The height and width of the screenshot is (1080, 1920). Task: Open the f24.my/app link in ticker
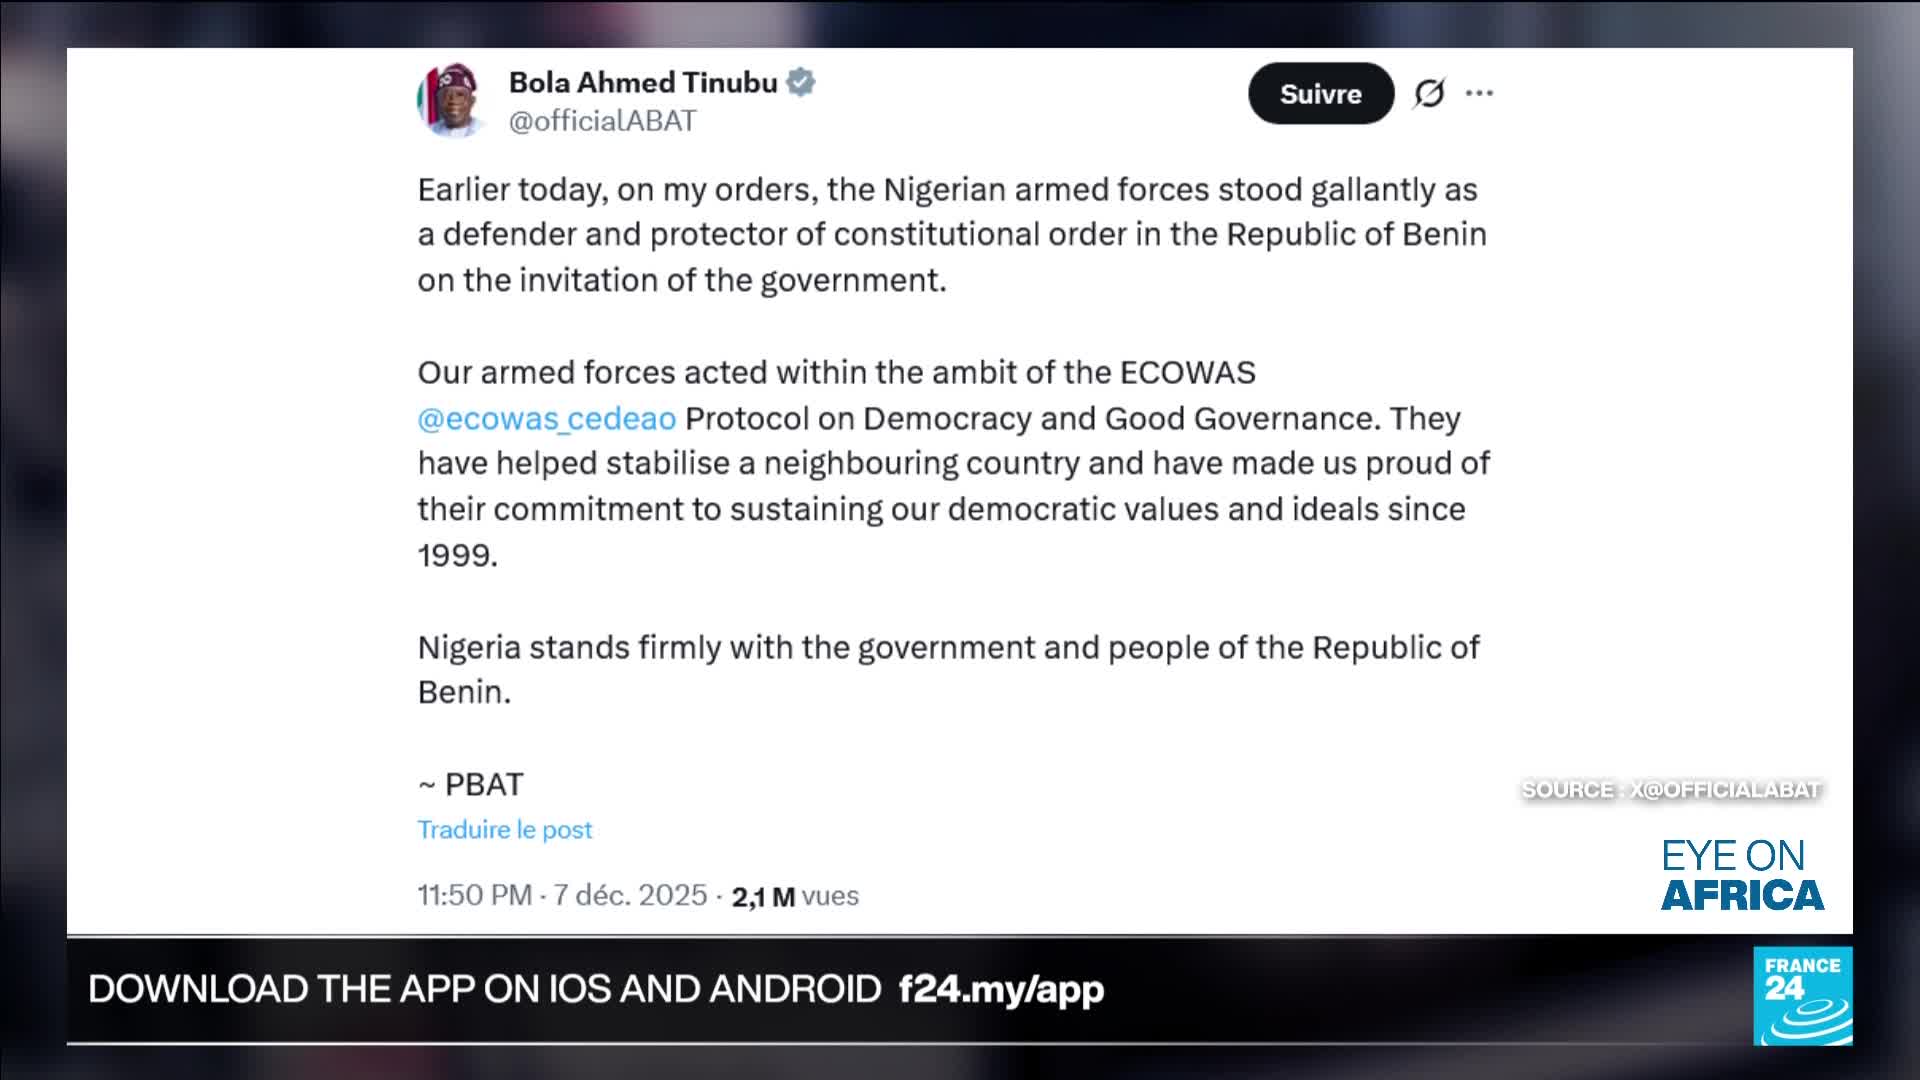click(1001, 989)
